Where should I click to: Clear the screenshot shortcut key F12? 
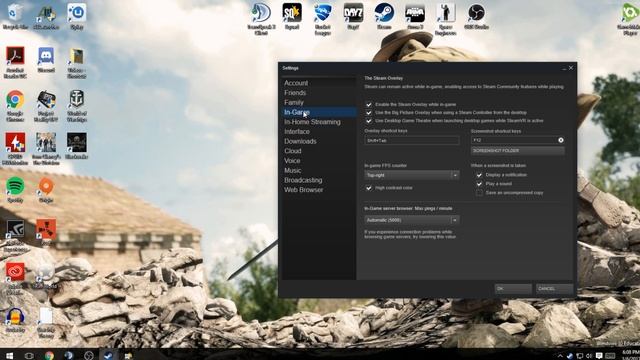point(561,140)
